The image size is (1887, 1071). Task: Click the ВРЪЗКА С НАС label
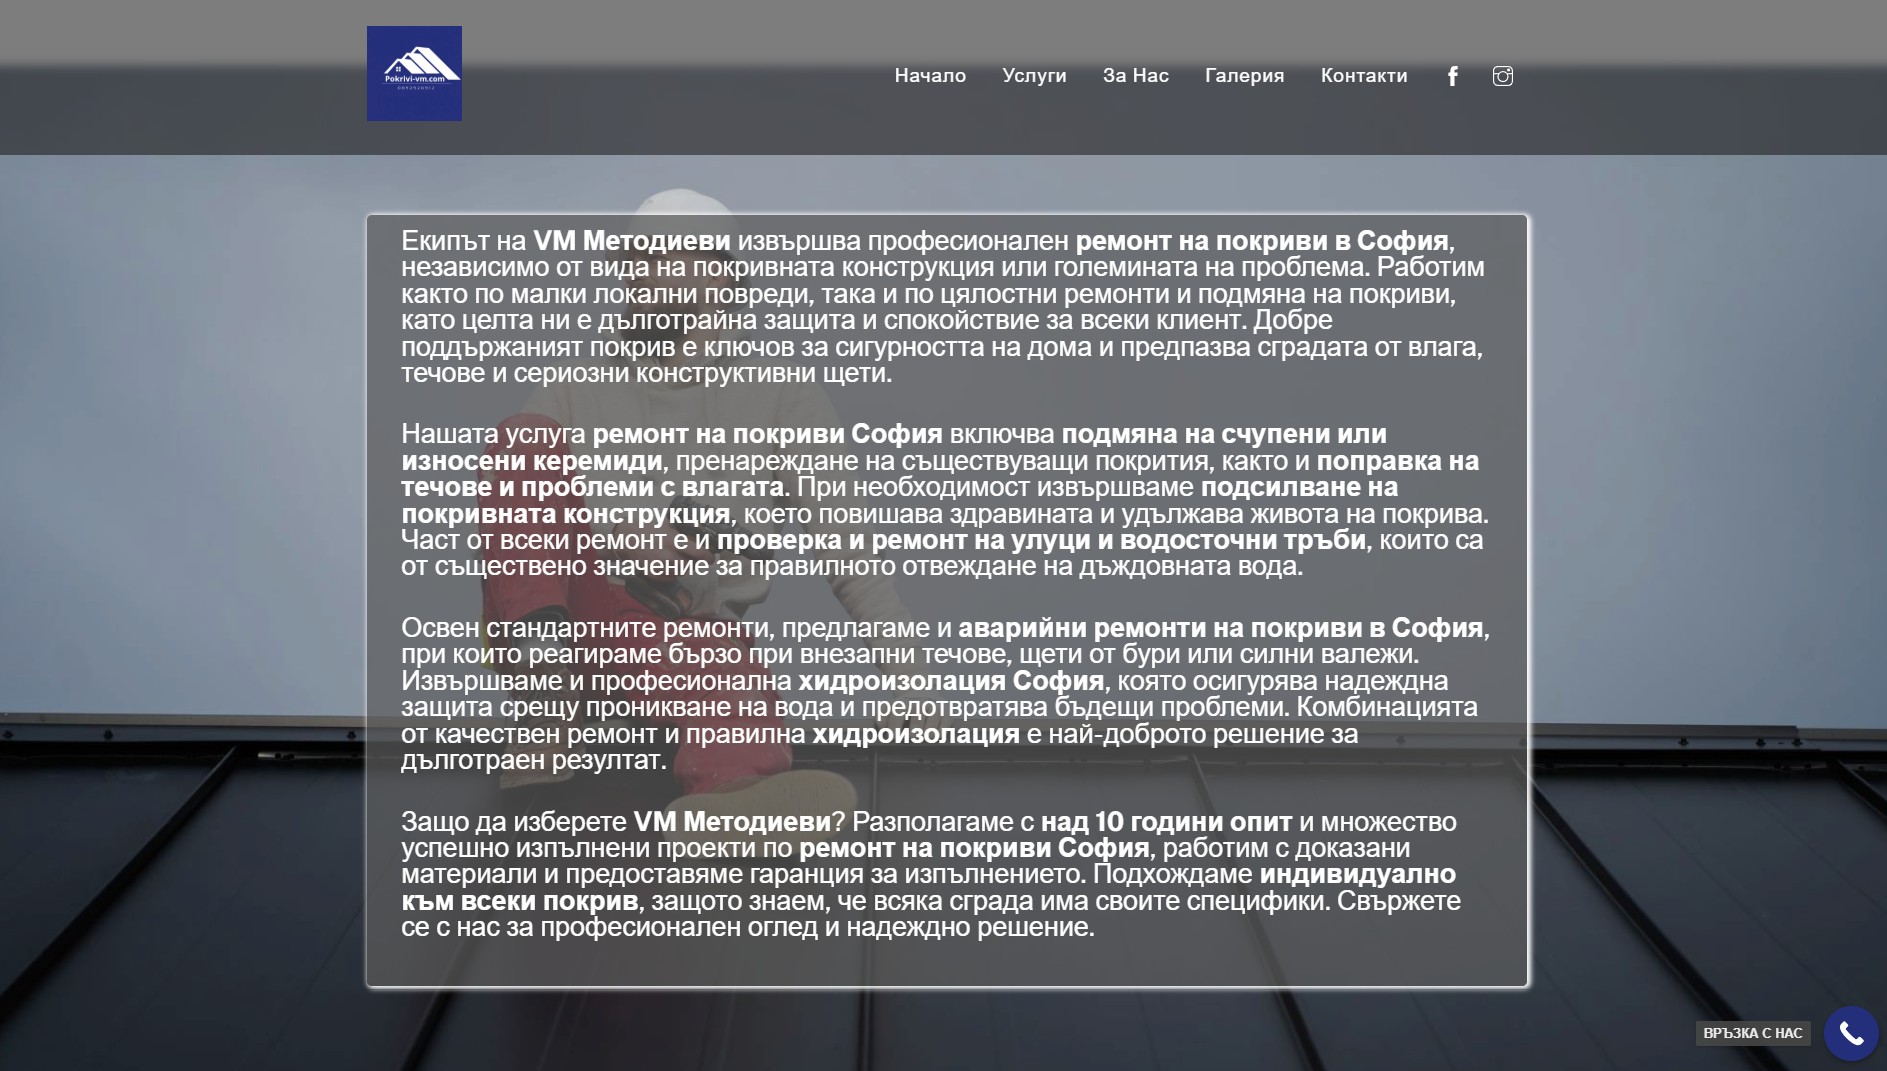pyautogui.click(x=1752, y=1033)
